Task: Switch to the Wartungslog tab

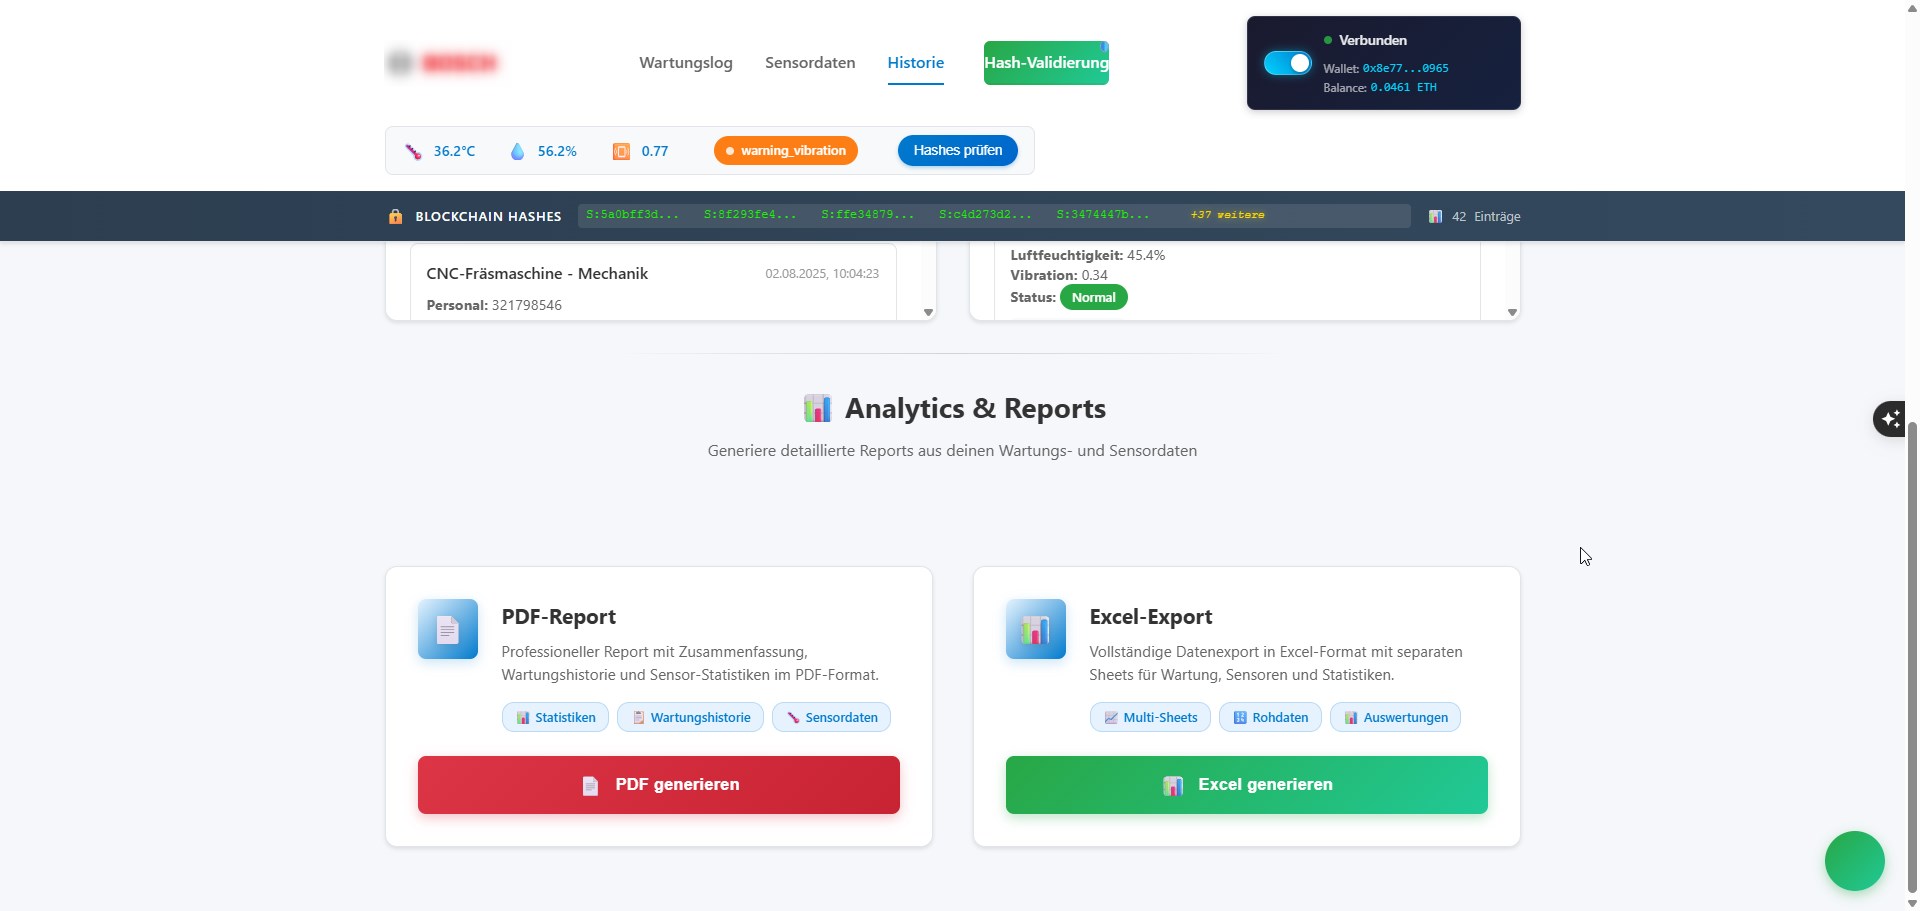Action: click(686, 62)
